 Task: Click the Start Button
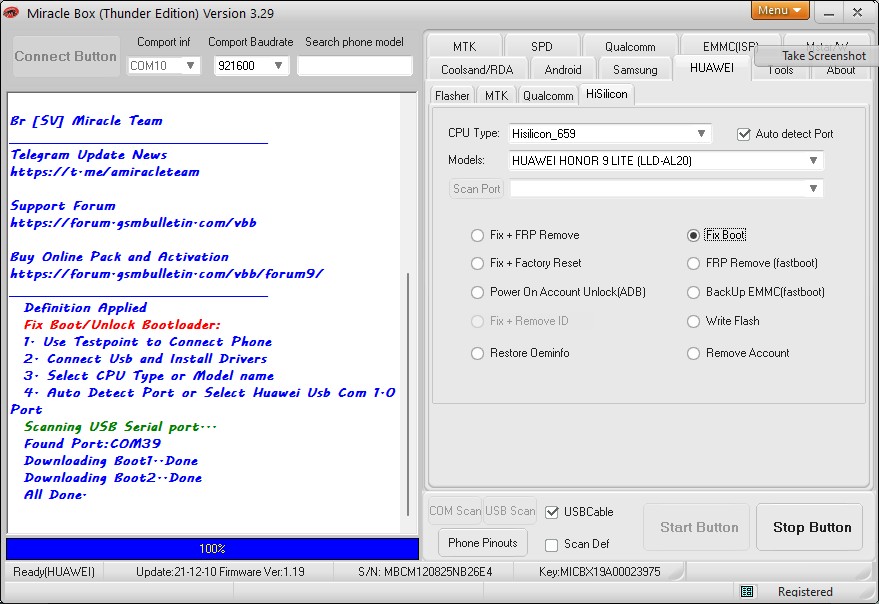coord(698,527)
